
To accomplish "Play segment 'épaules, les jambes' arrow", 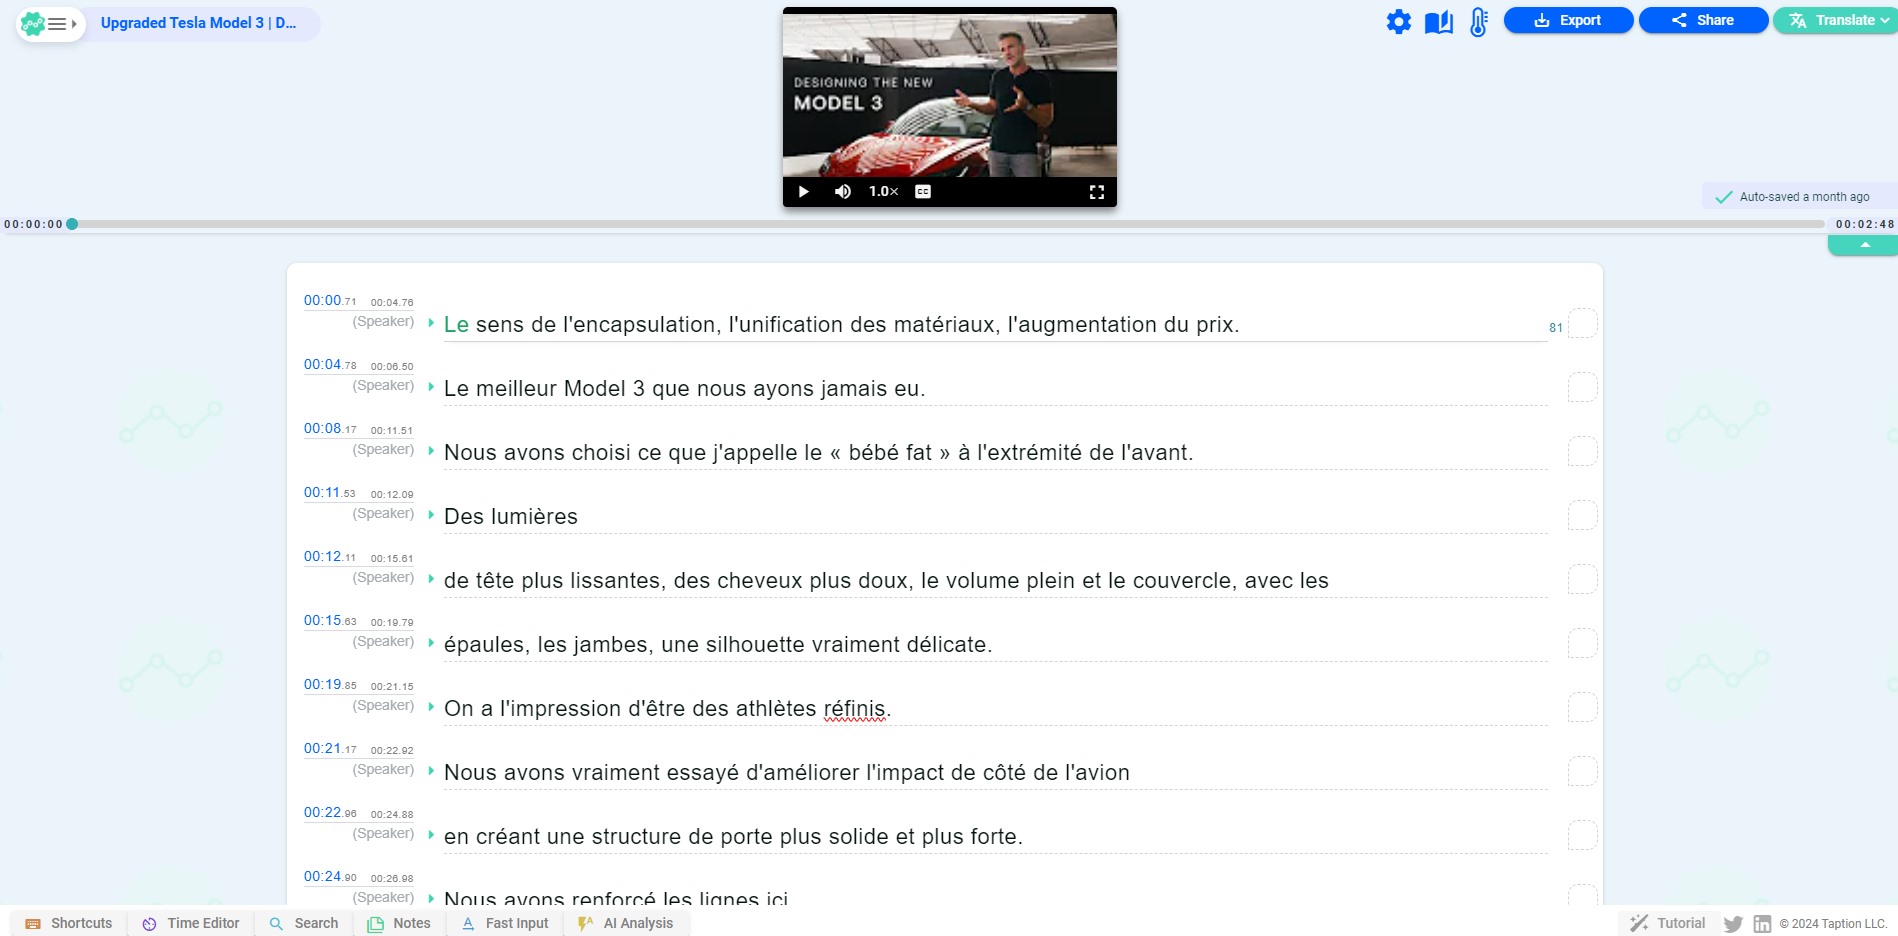I will click(x=431, y=642).
